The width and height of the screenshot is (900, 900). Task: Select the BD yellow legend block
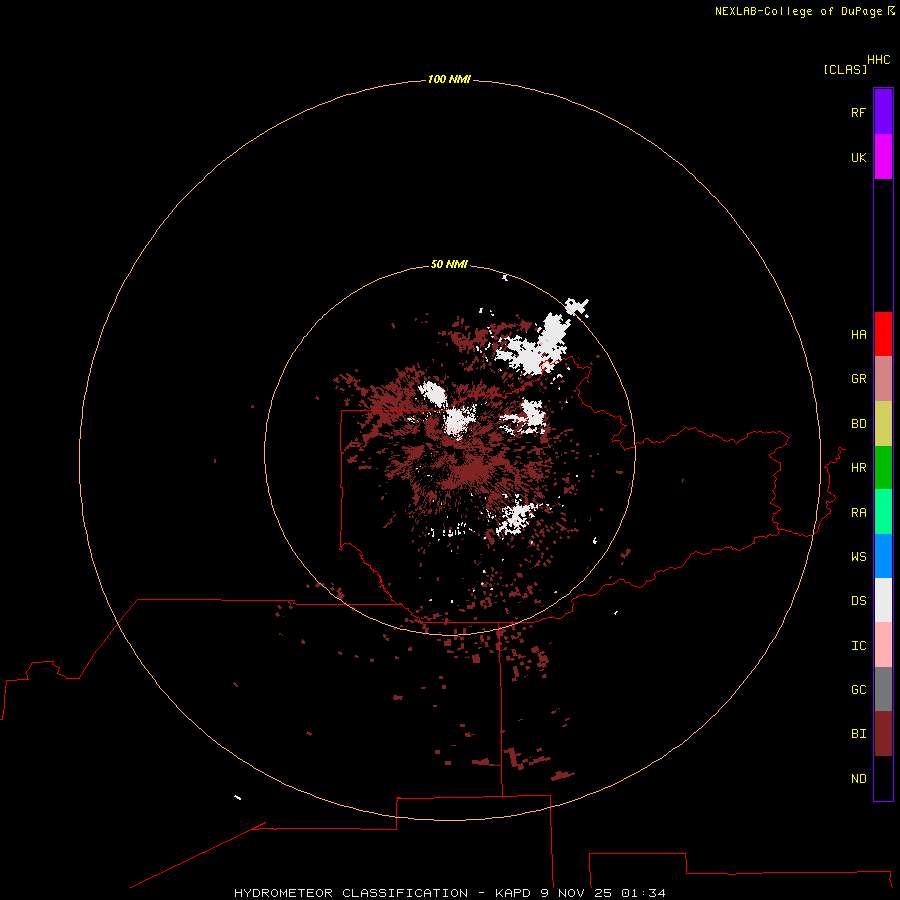[x=883, y=423]
